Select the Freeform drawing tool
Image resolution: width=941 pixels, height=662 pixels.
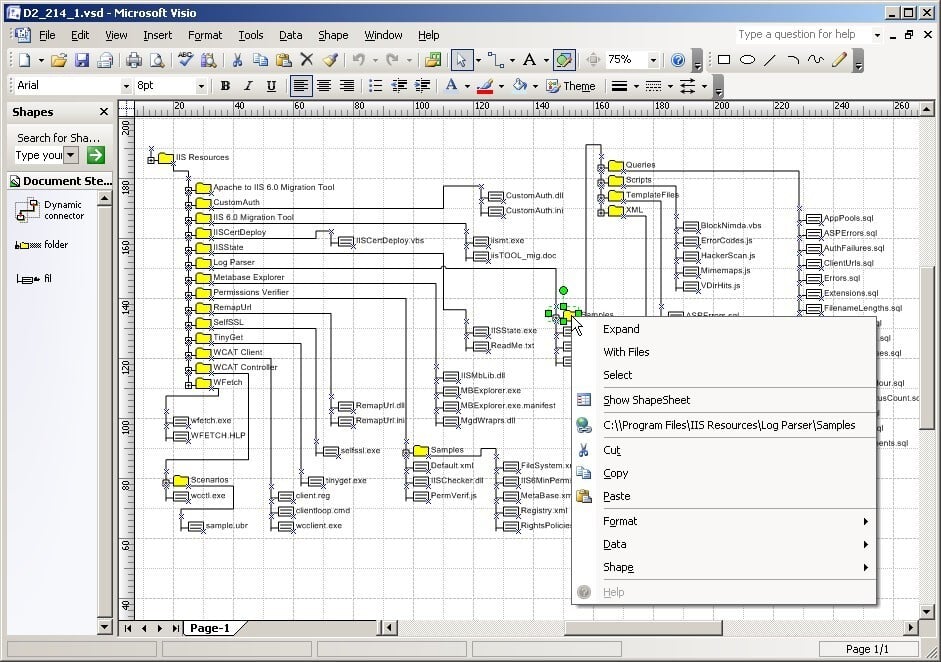click(816, 60)
